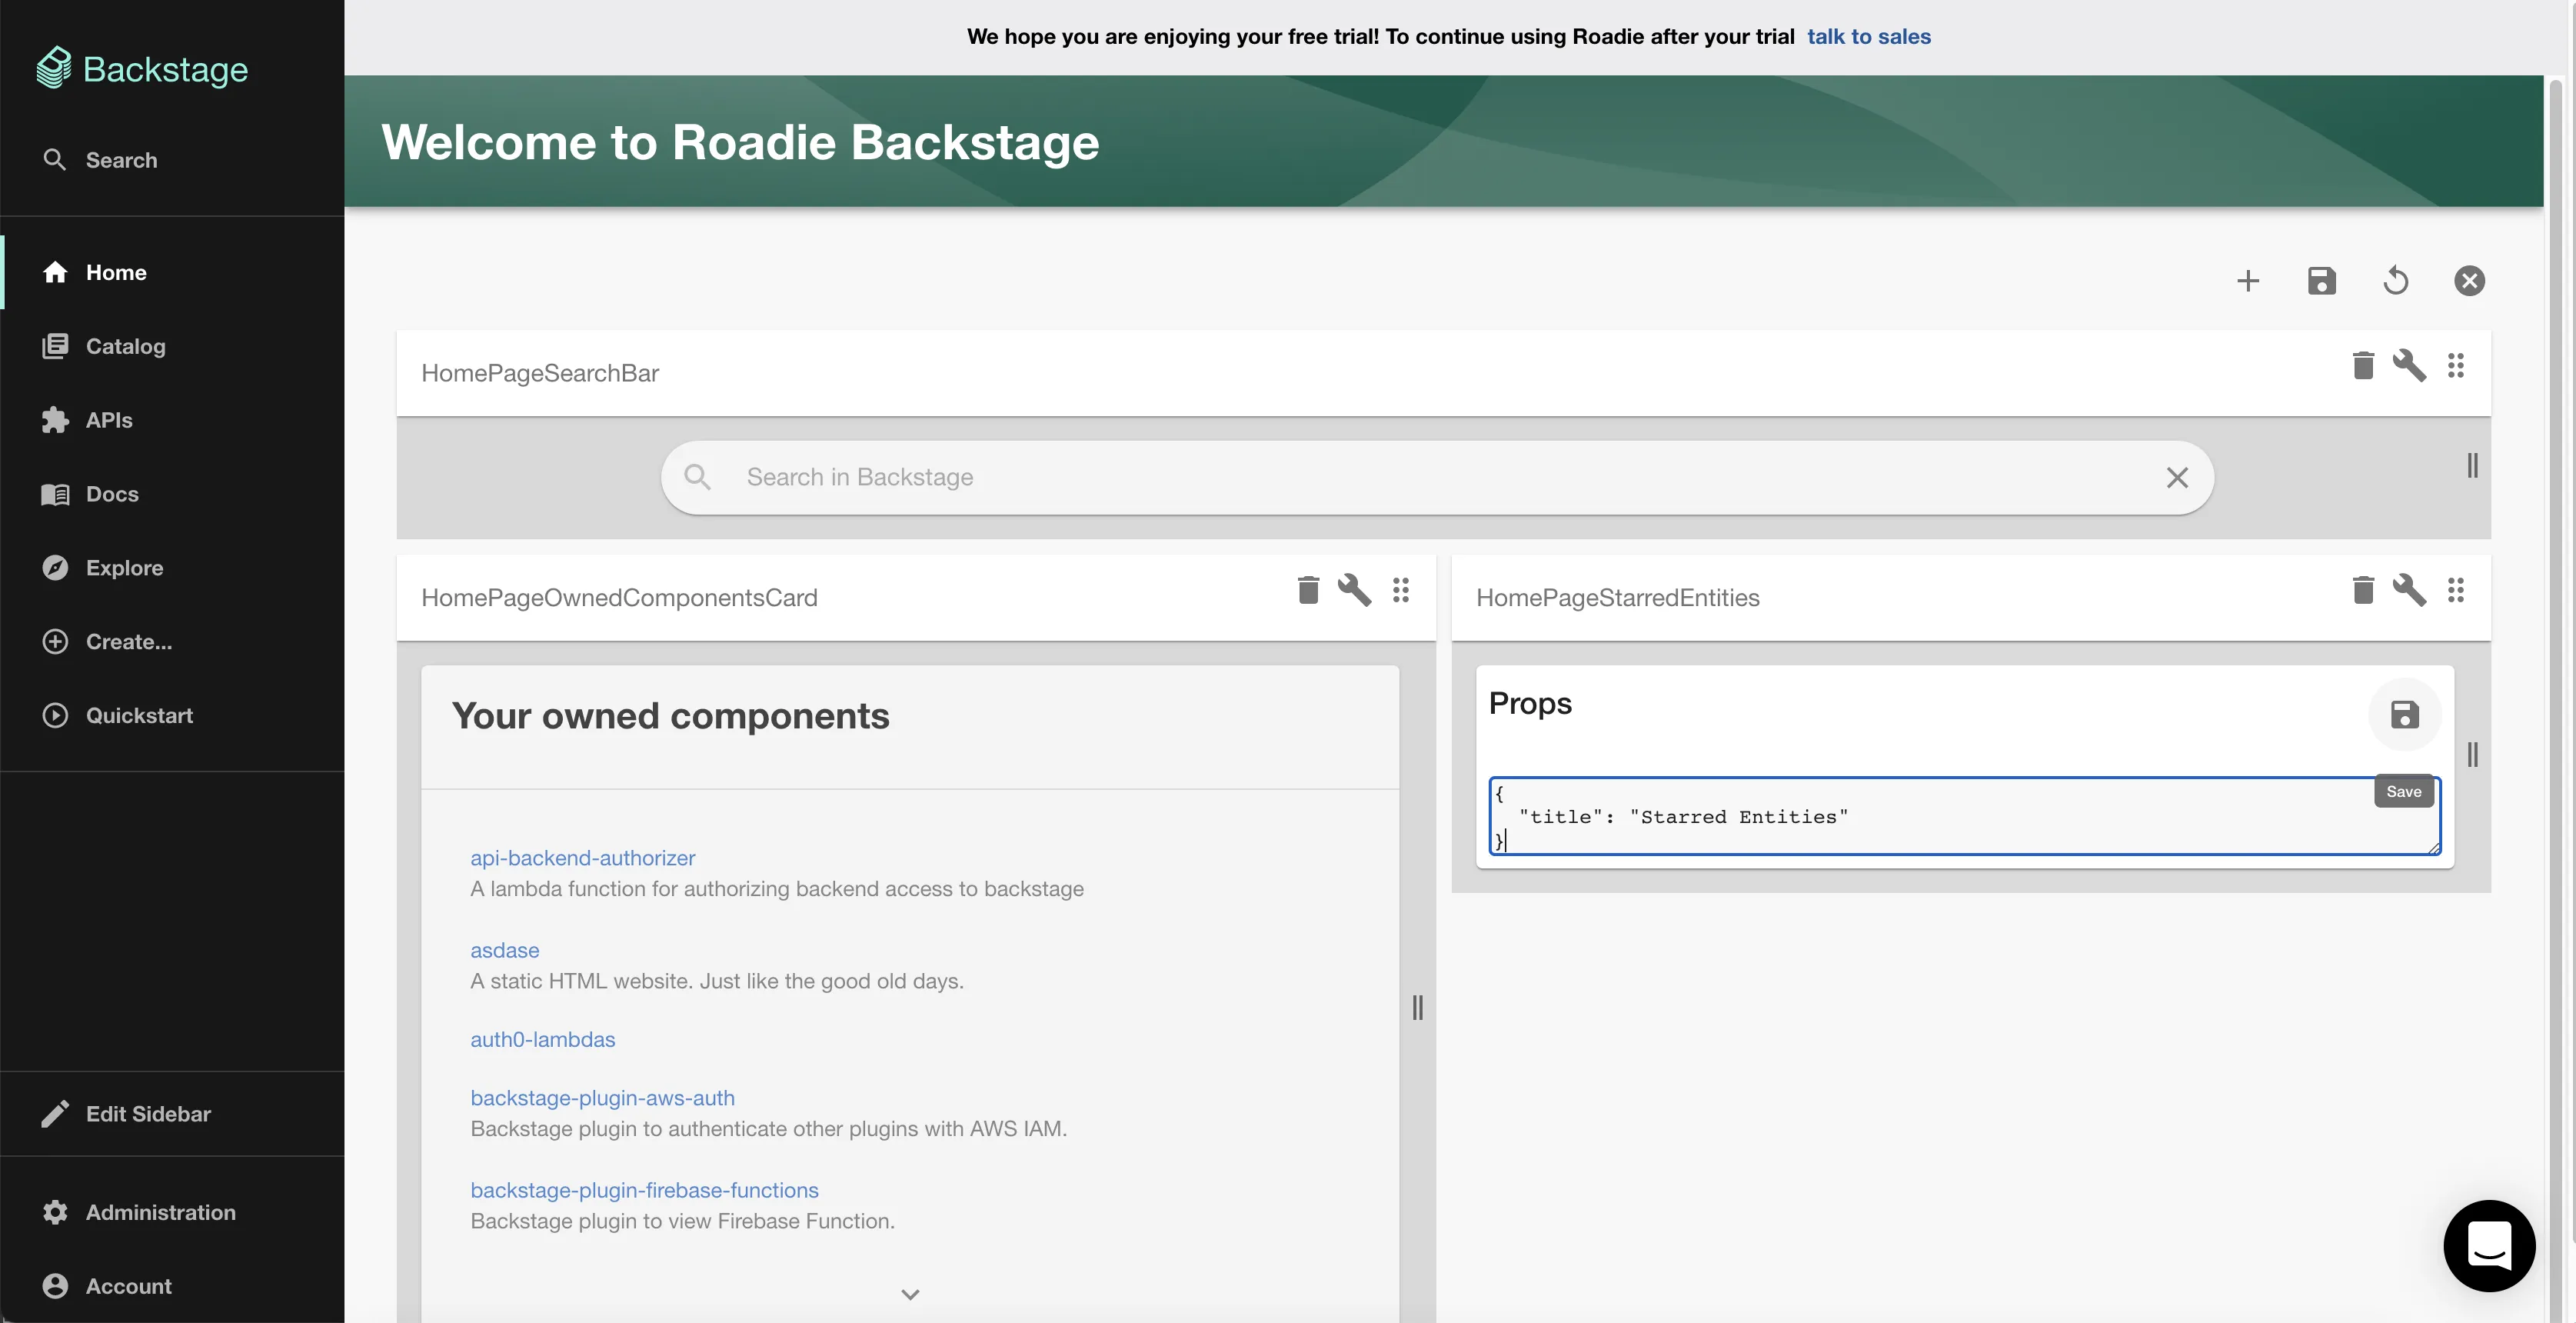Viewport: 2576px width, 1323px height.
Task: Open the api-backend-authorizer component link
Action: (x=582, y=858)
